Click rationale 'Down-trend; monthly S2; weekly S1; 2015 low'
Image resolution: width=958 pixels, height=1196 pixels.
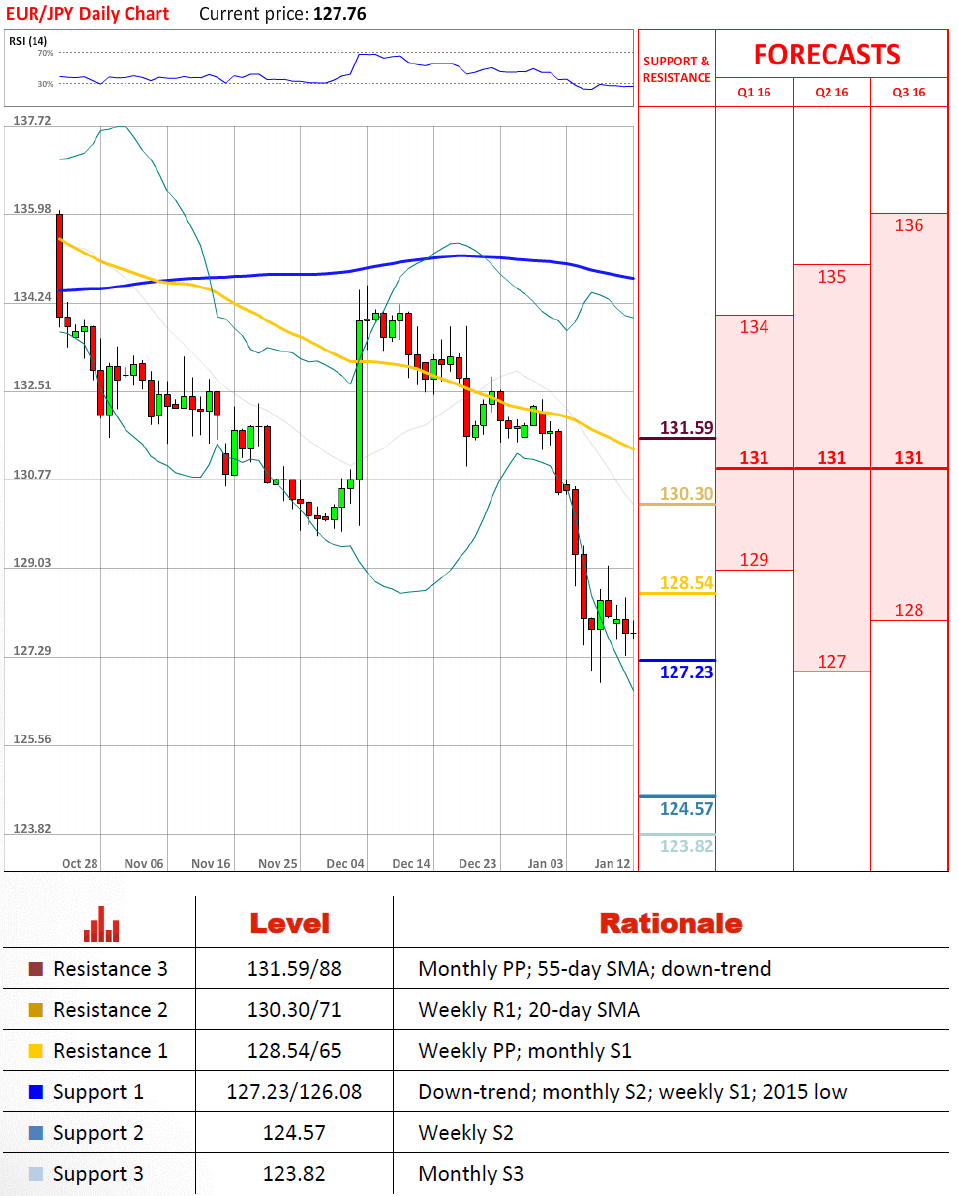point(633,1092)
